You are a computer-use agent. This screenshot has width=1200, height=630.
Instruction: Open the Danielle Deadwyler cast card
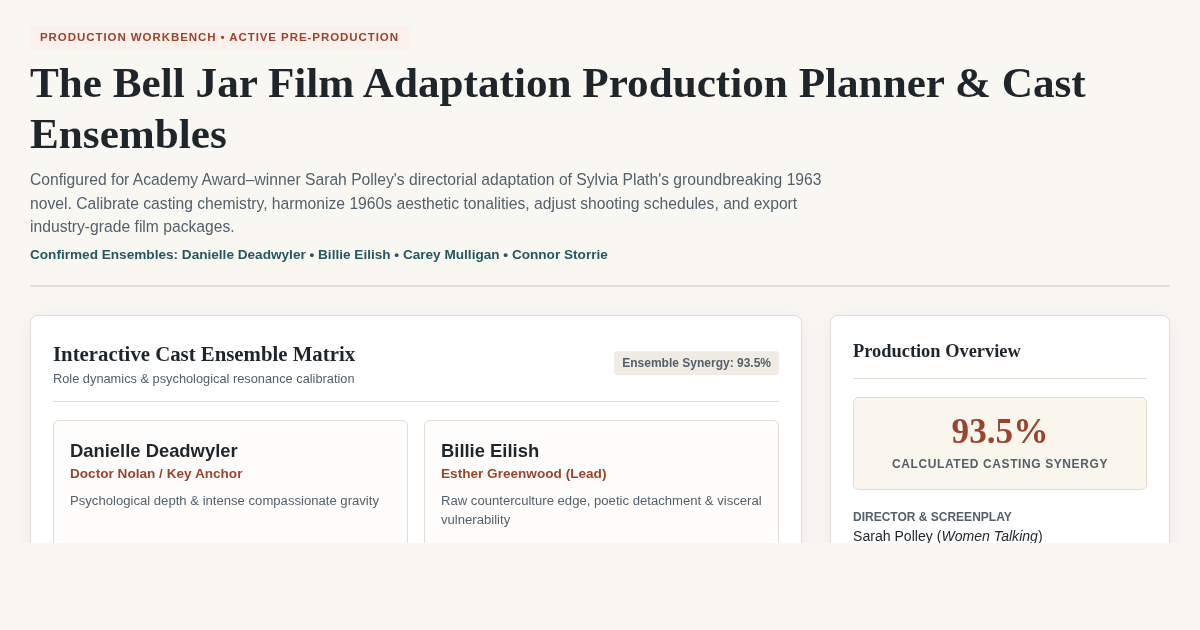click(x=230, y=482)
